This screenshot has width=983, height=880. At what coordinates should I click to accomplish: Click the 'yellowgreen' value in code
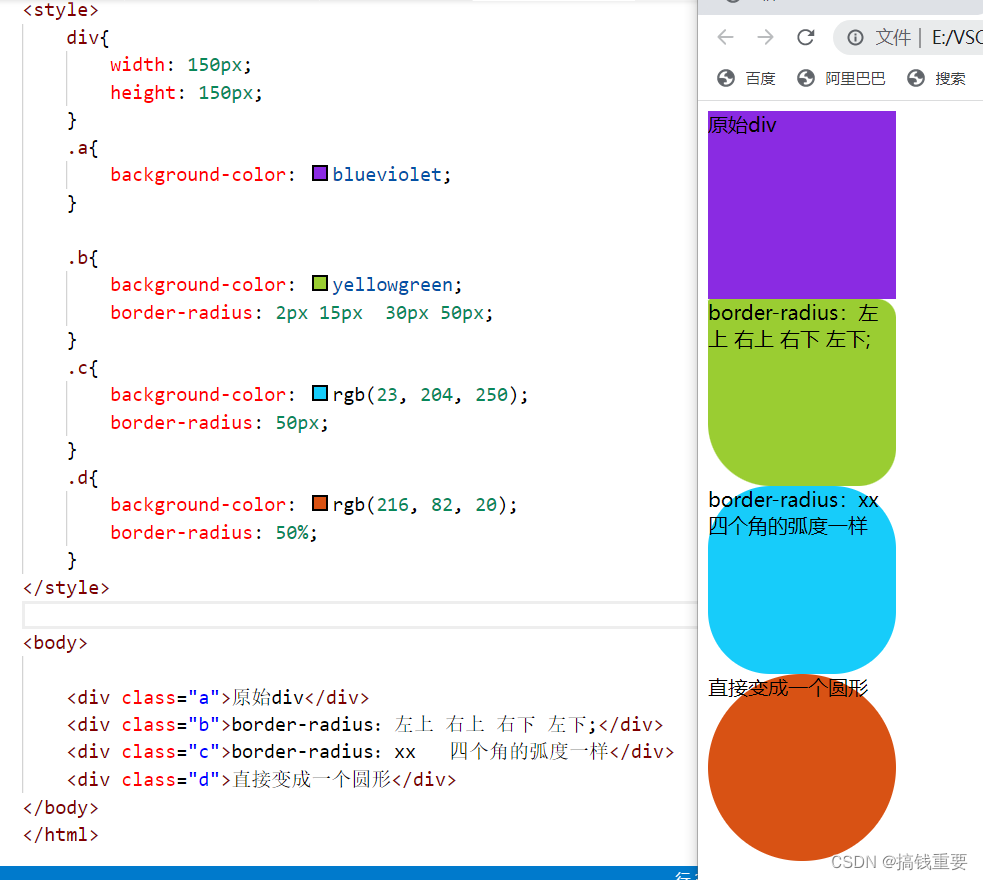pyautogui.click(x=392, y=285)
